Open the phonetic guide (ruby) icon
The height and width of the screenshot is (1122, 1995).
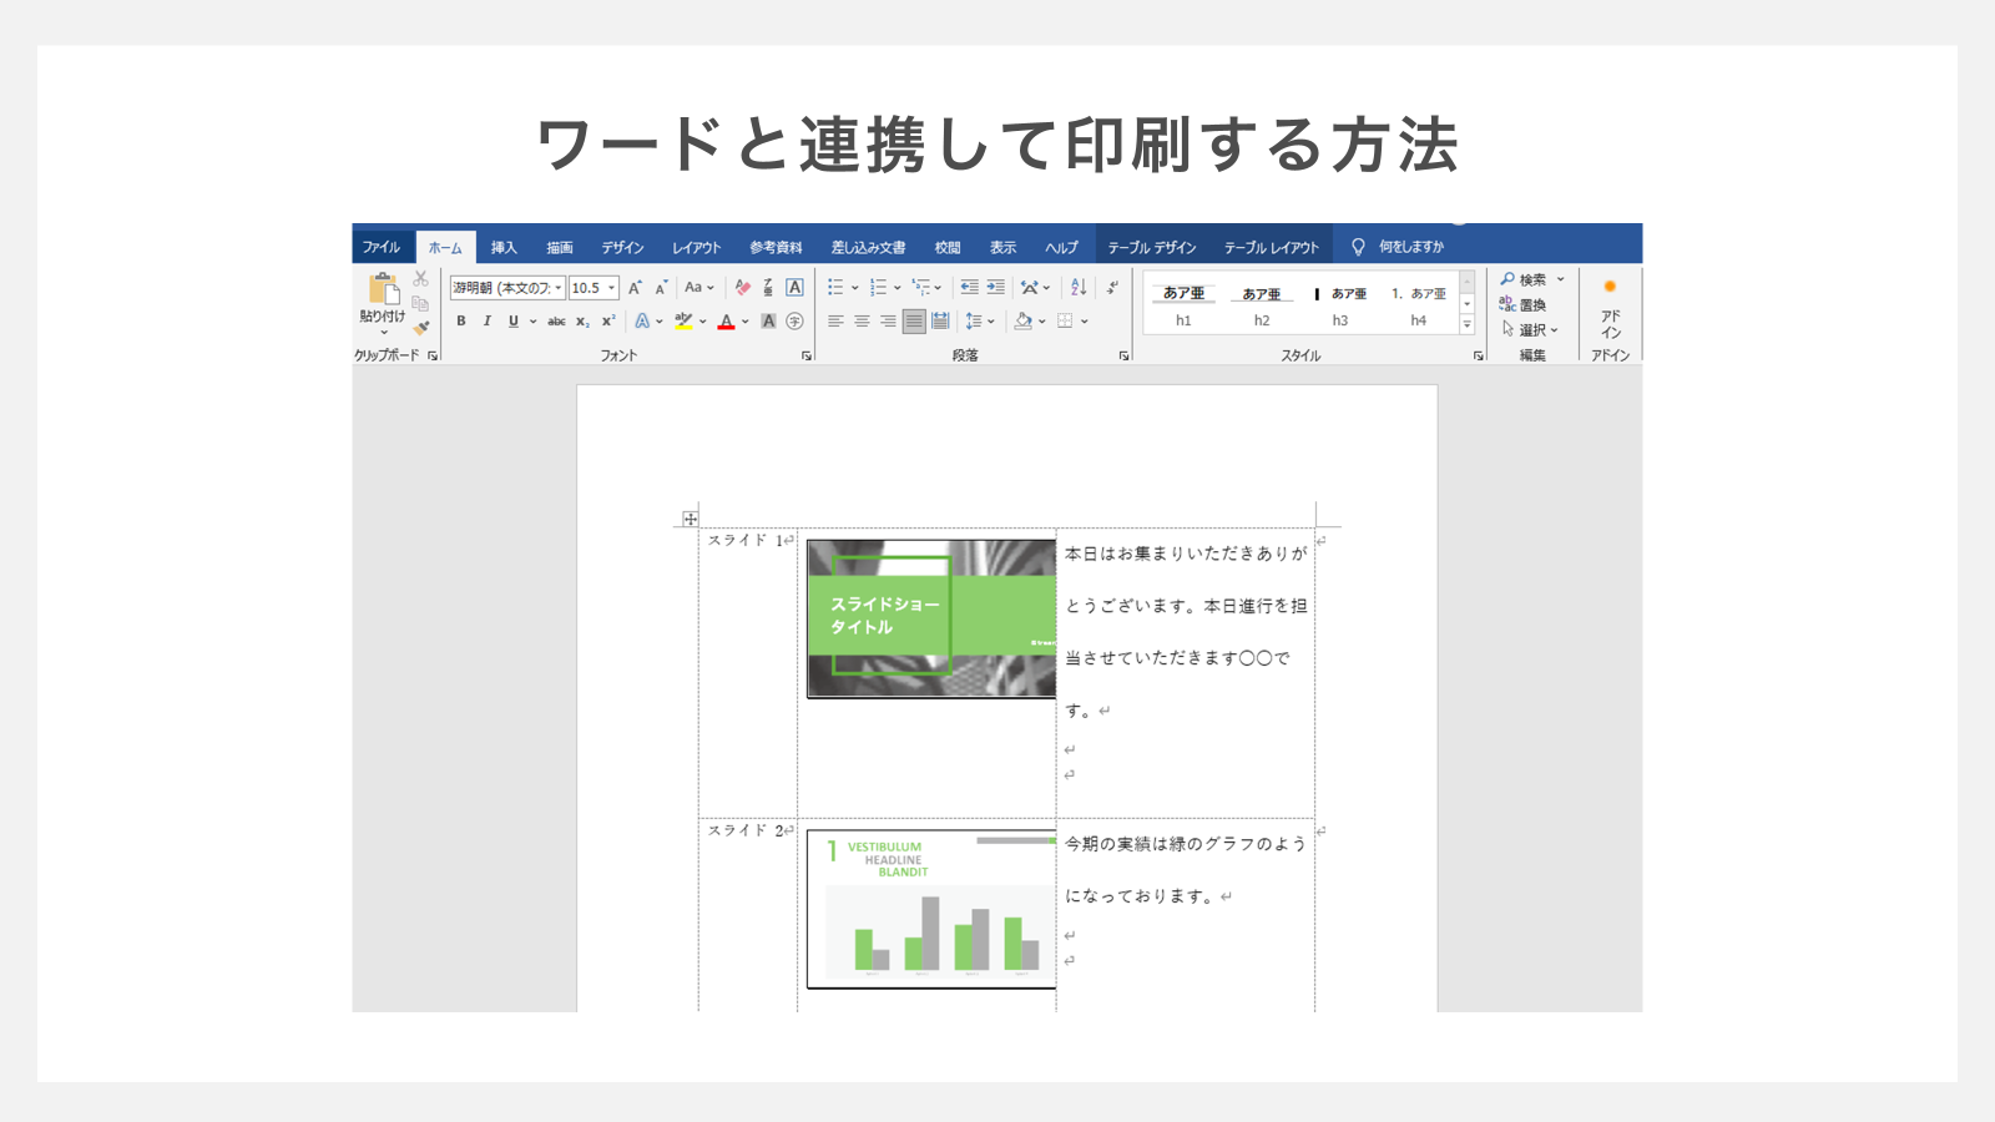(x=768, y=288)
